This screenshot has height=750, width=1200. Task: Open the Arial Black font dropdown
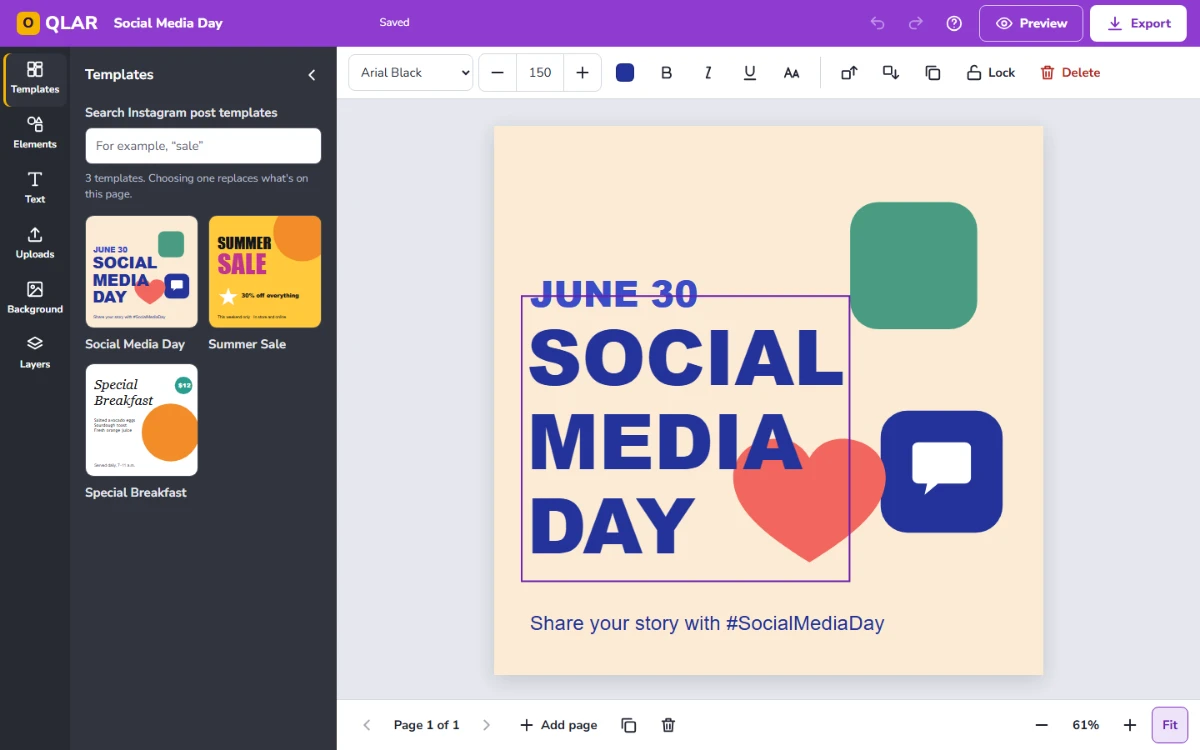pos(411,73)
